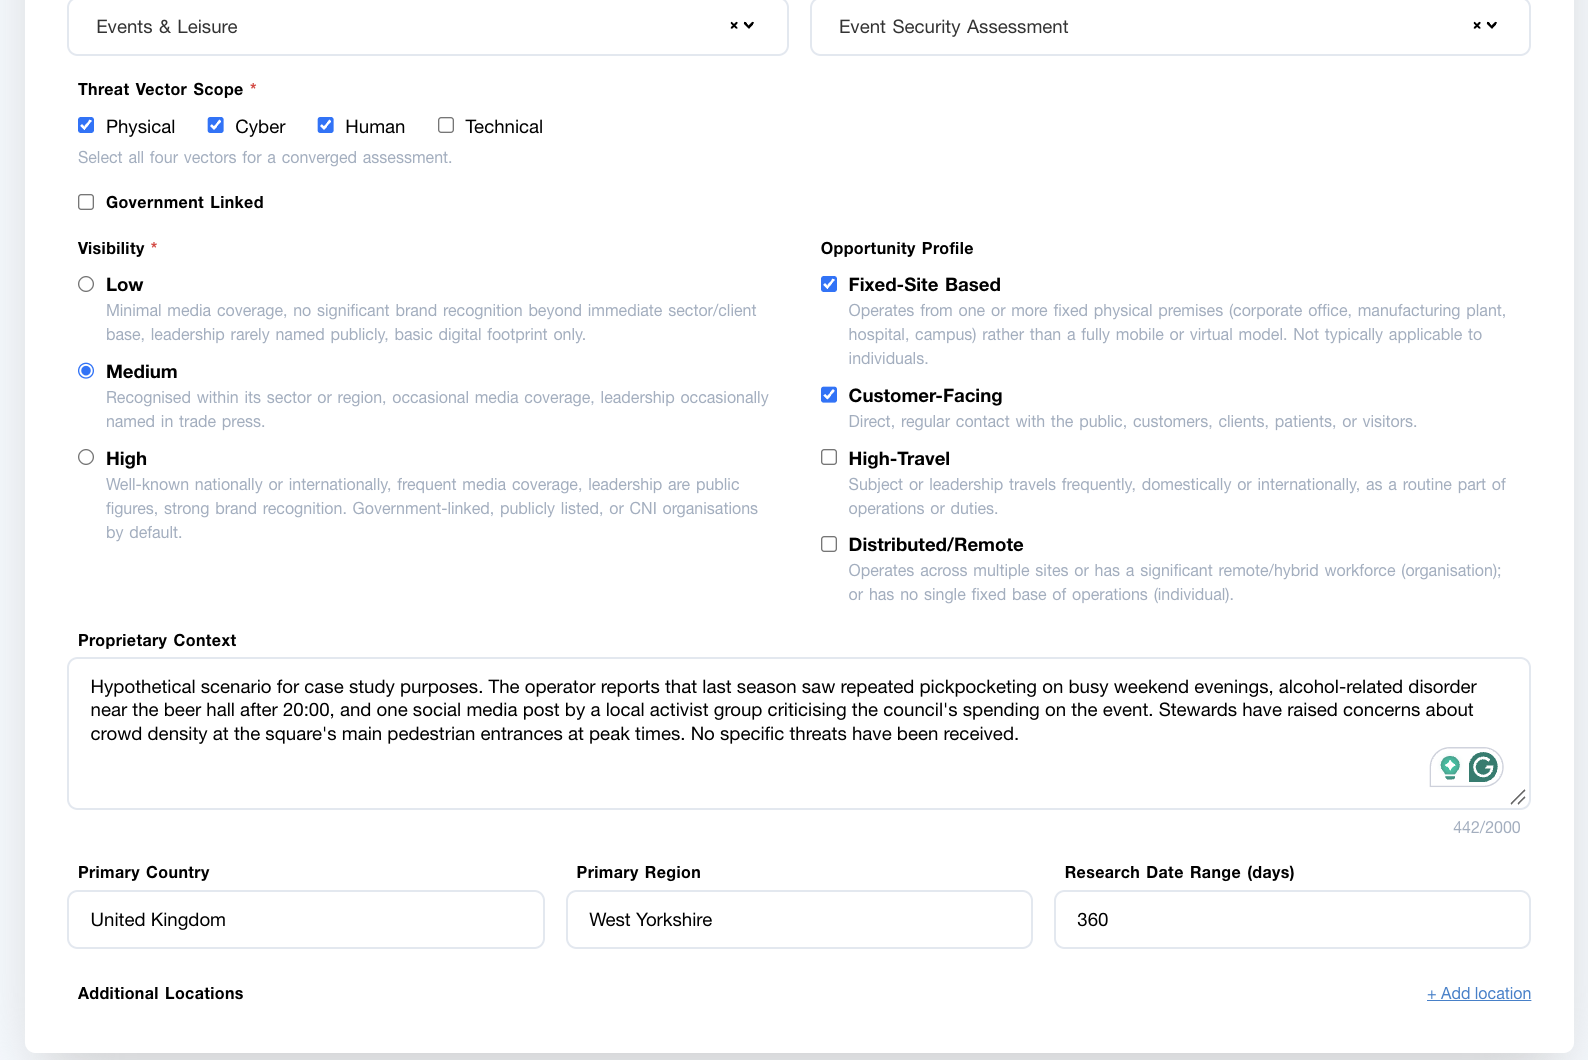Check the Distributed/Remote option

(x=829, y=544)
